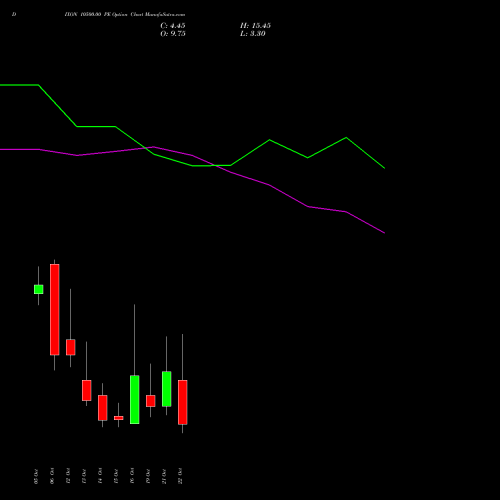
Task: Click the tiny red 15 Oct candlestick
Action: tap(118, 418)
